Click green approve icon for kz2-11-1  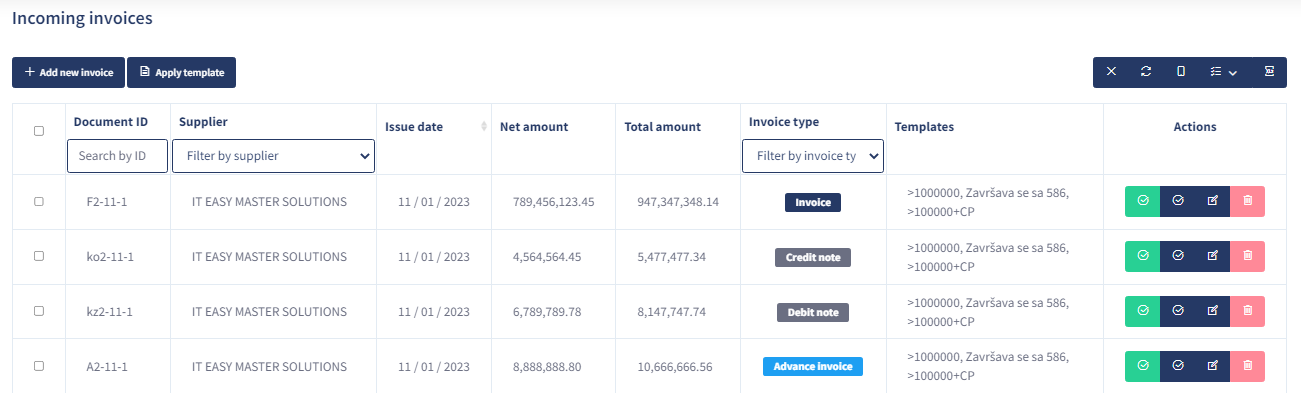(x=1142, y=311)
